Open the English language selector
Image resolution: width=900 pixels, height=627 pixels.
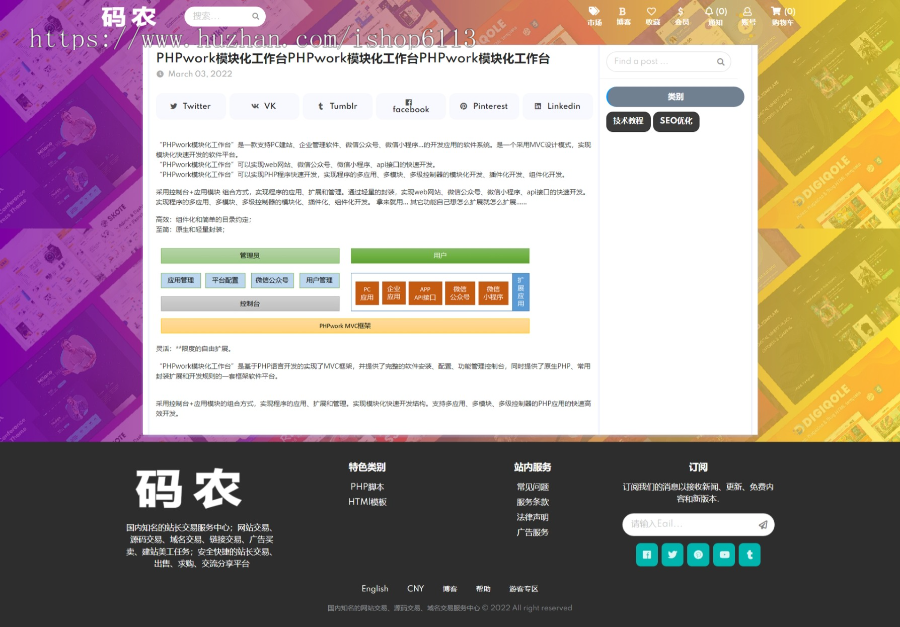point(375,589)
